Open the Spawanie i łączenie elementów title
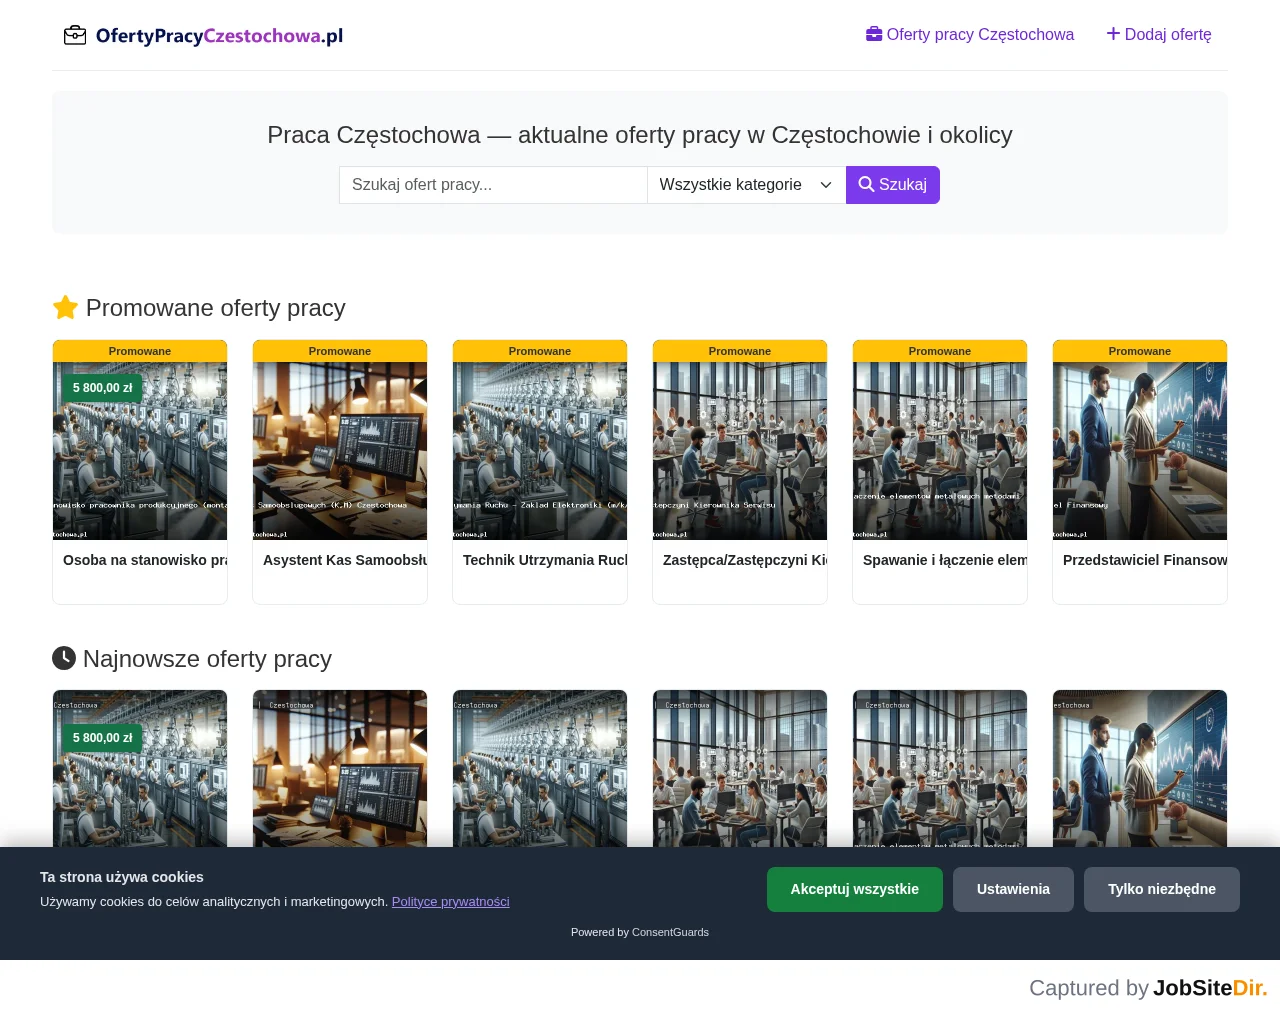The image size is (1280, 1018). [x=945, y=560]
